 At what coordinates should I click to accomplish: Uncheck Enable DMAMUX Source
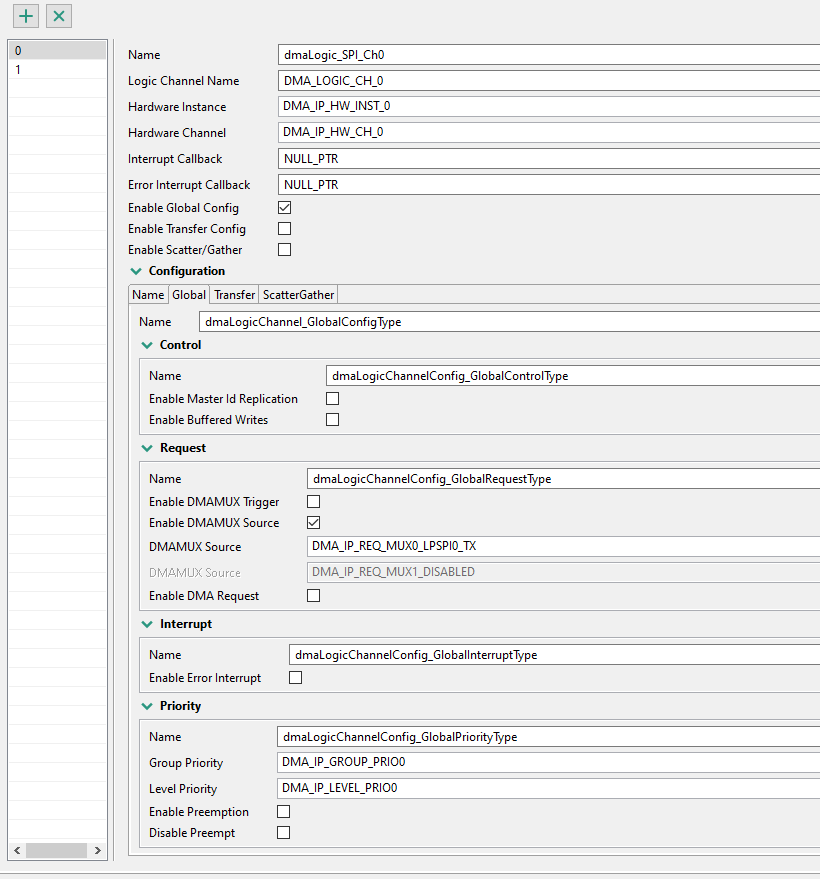tap(313, 522)
